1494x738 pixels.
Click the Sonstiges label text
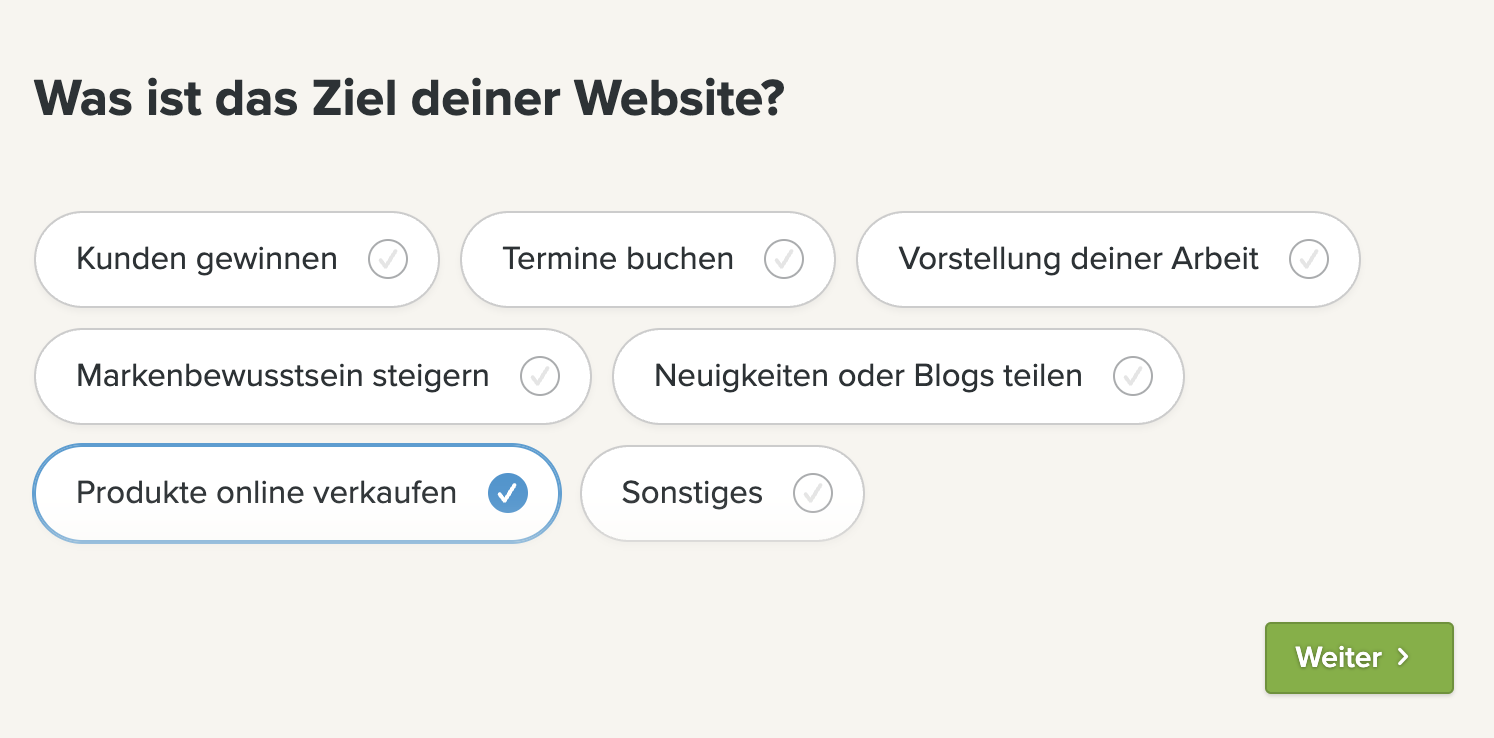click(x=692, y=493)
